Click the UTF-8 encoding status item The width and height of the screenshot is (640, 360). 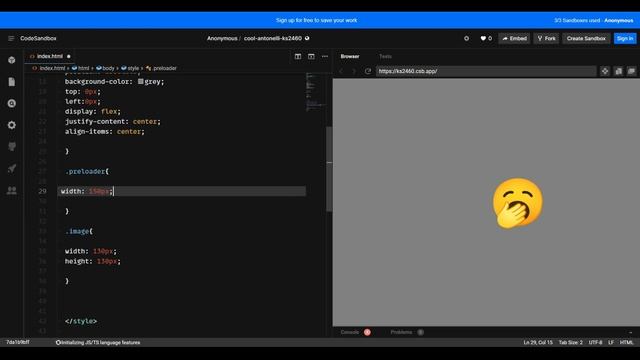[x=596, y=342]
